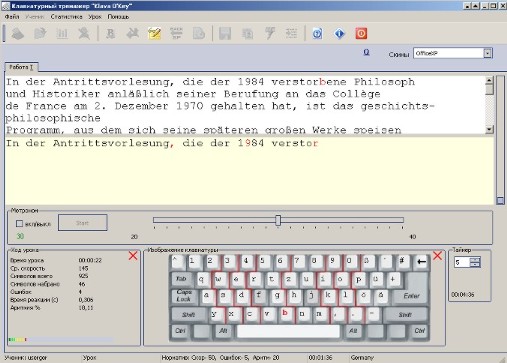Click the yellow notepad icon in toolbar
The image size is (507, 363).
coord(154,33)
